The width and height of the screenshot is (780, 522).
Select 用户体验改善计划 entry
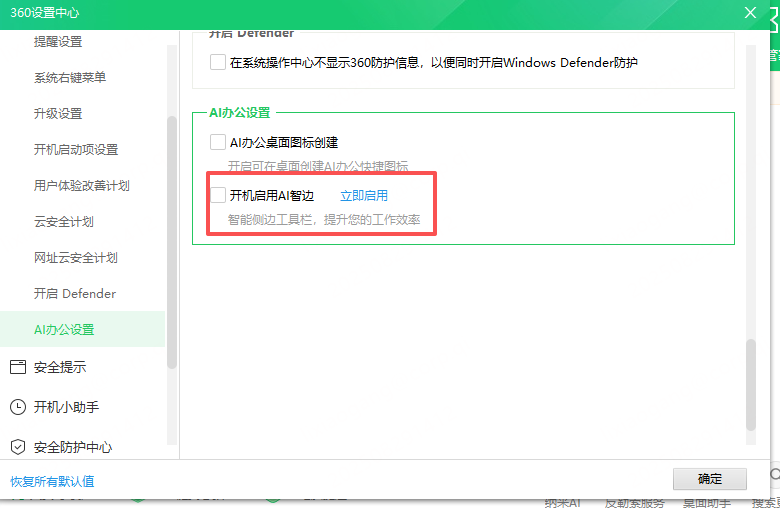click(x=82, y=186)
